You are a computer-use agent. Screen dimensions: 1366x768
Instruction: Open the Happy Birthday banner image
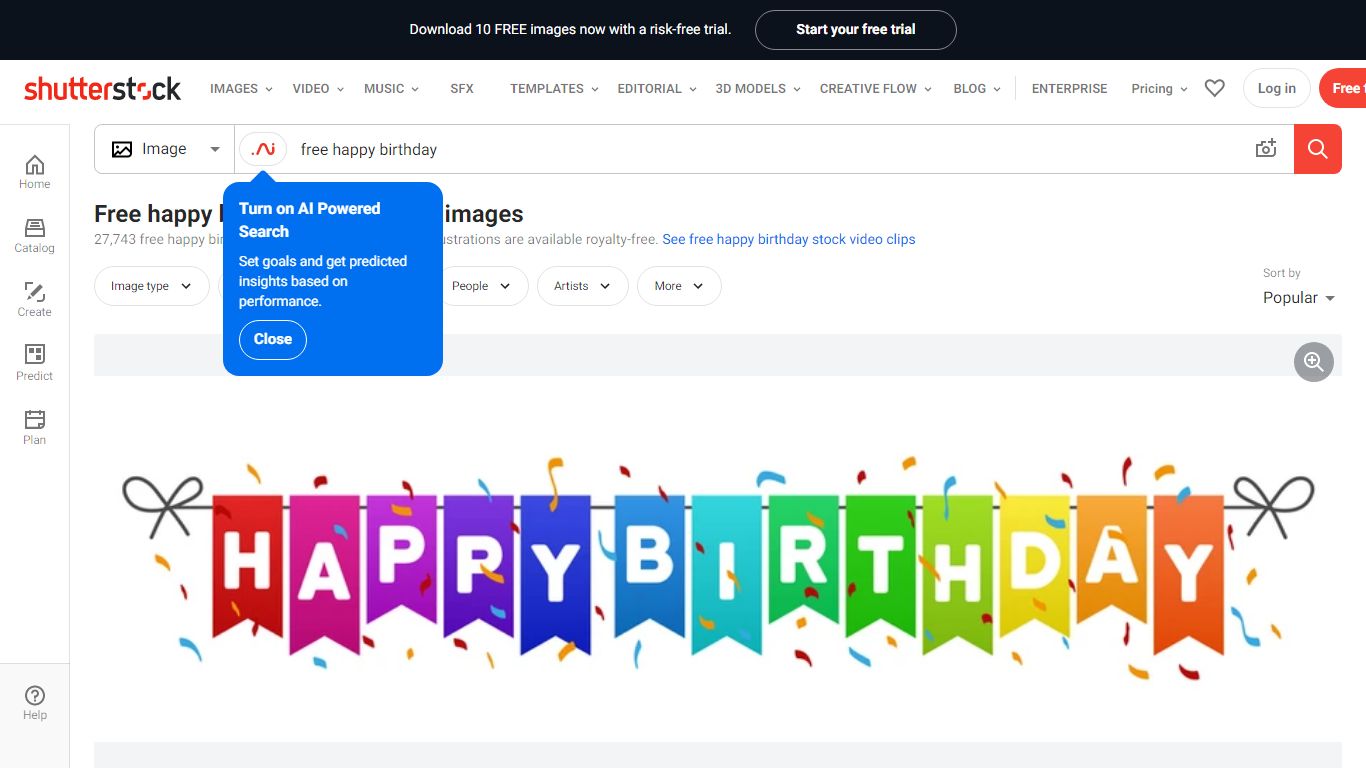tap(718, 560)
